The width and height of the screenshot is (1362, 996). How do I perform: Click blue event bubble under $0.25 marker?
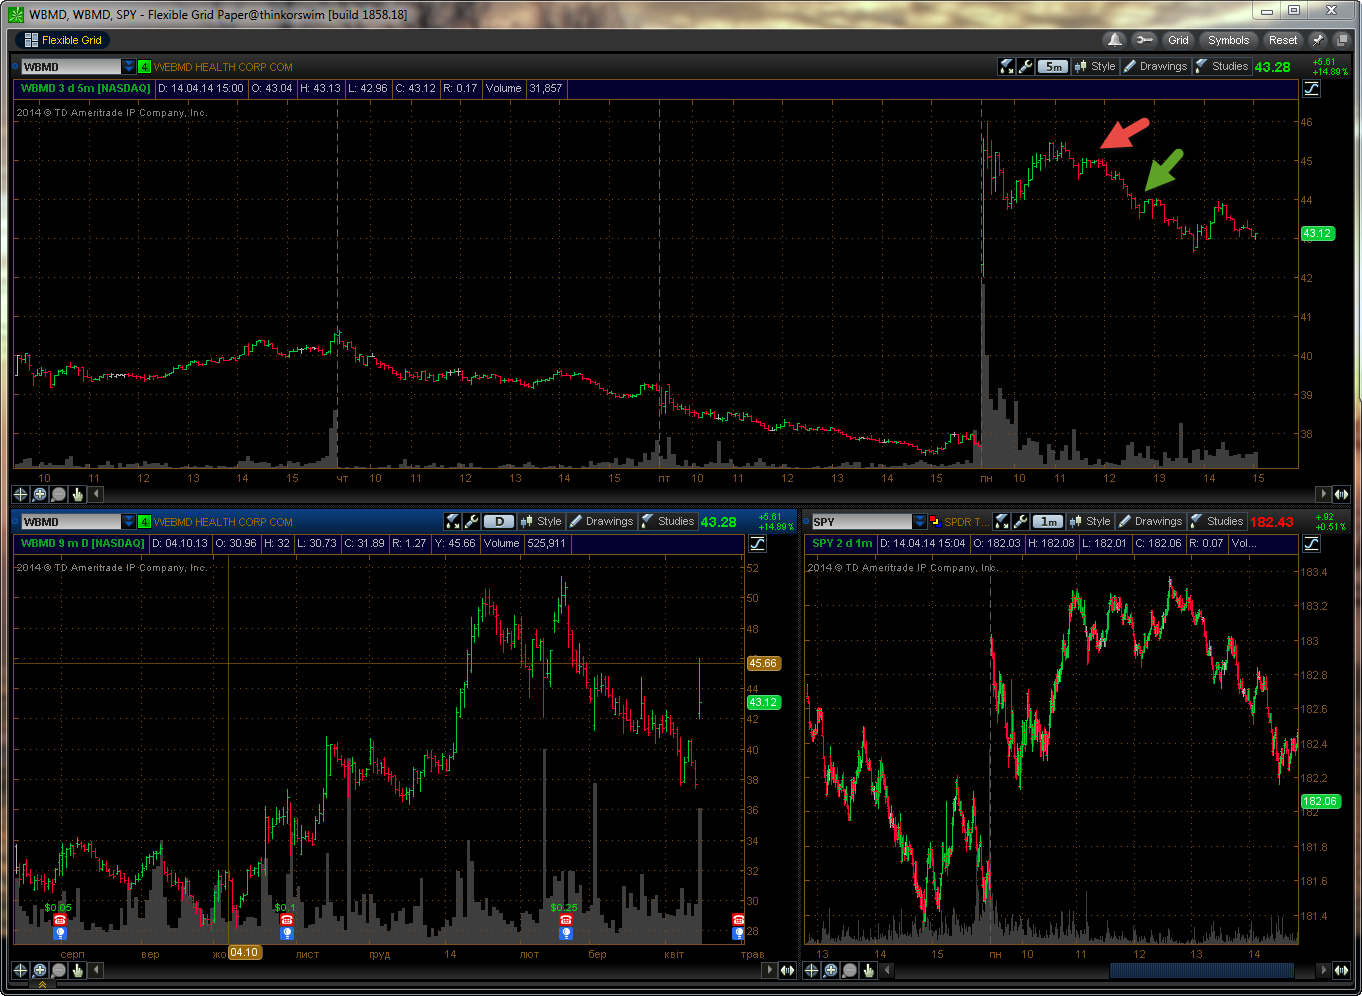click(x=566, y=933)
